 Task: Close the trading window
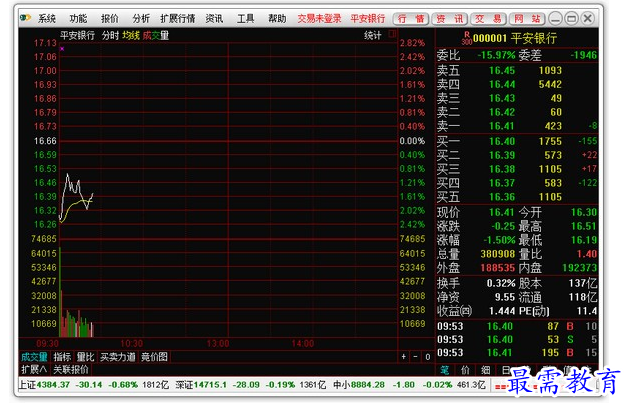pos(588,18)
